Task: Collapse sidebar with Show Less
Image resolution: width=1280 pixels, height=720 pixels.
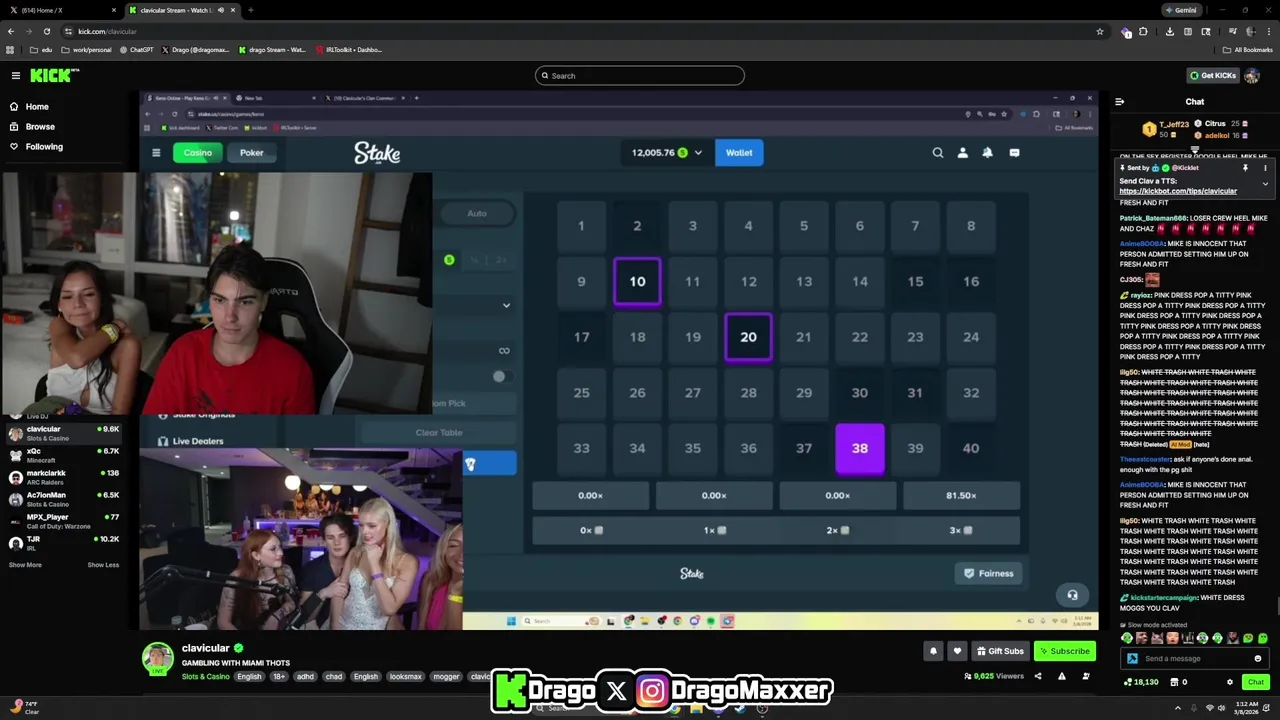Action: [x=103, y=565]
